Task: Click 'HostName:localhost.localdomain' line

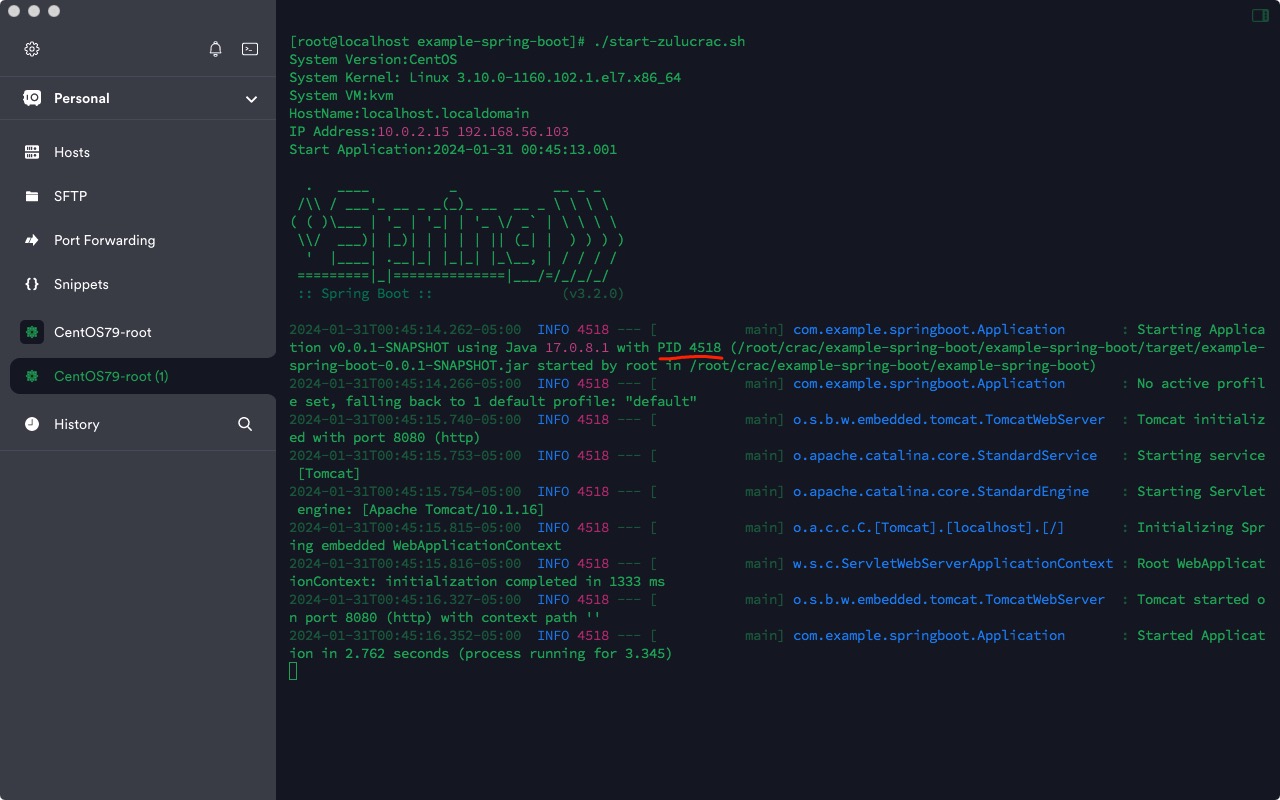Action: (409, 114)
